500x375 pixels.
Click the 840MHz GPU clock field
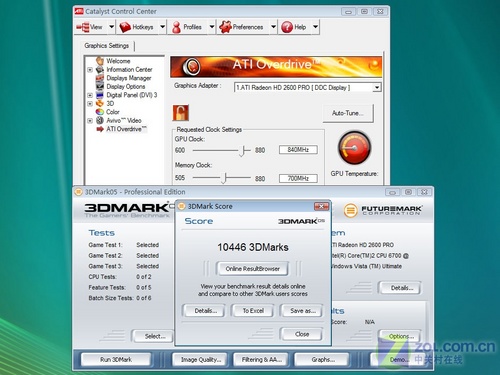pos(298,150)
